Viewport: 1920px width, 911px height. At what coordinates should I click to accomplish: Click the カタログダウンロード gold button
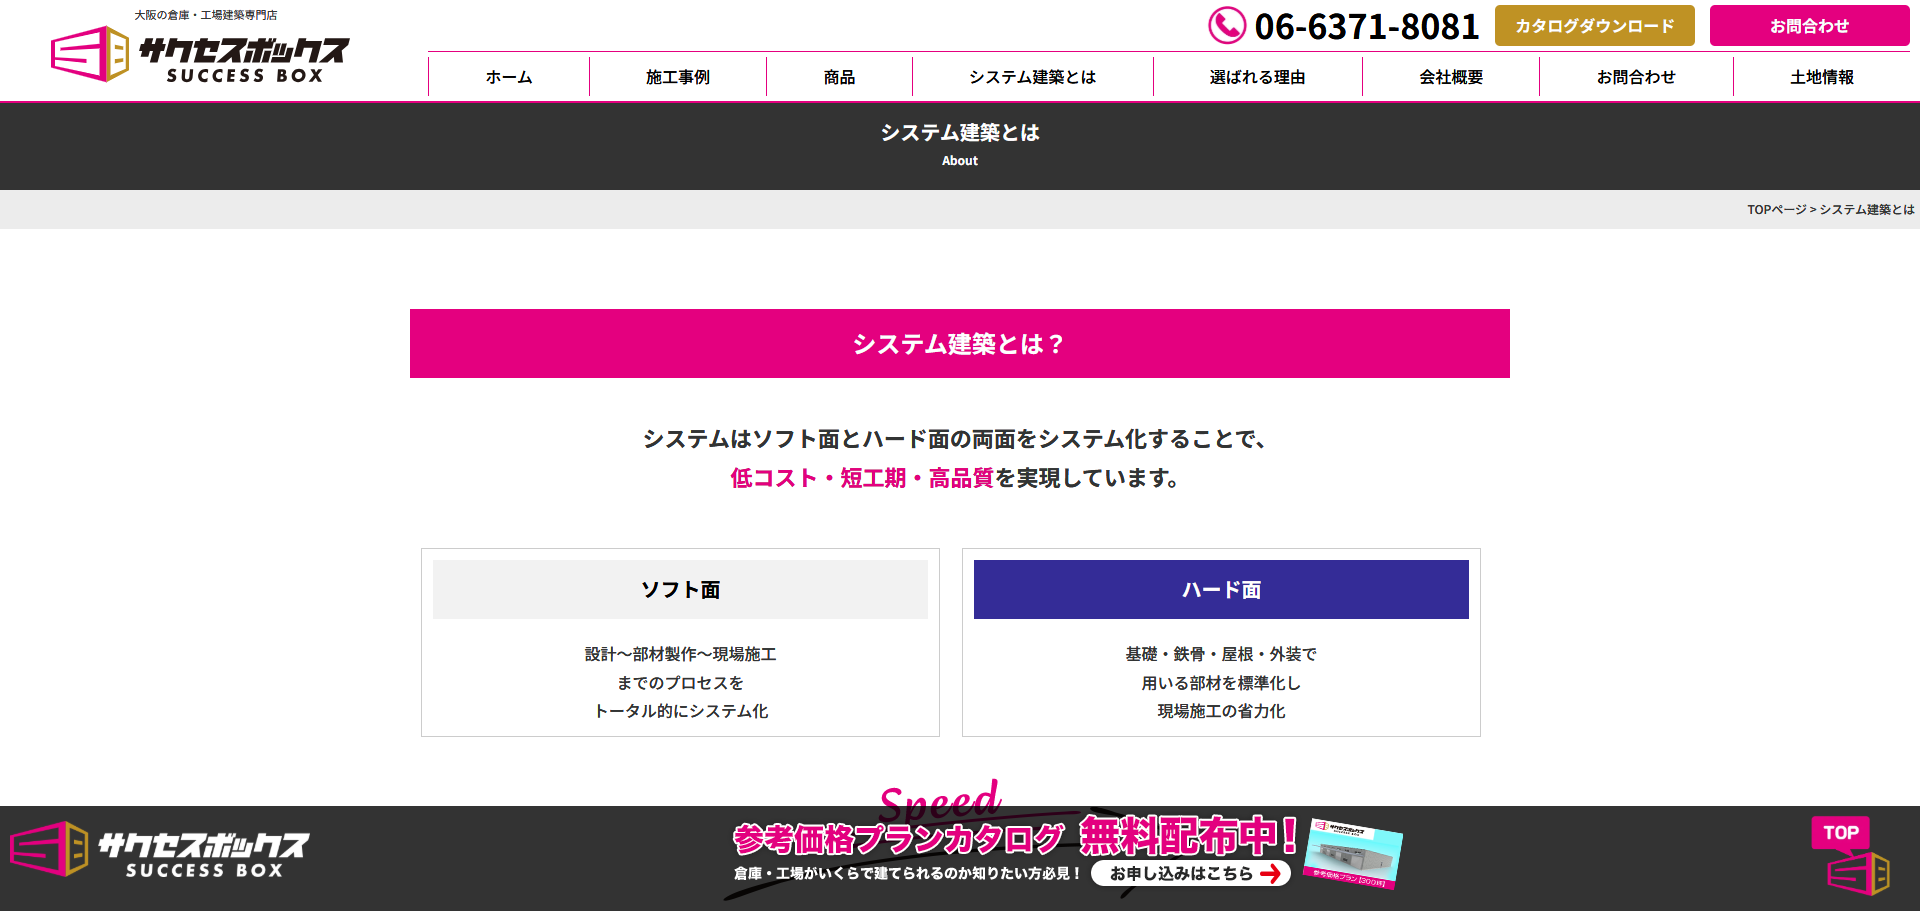[1594, 26]
